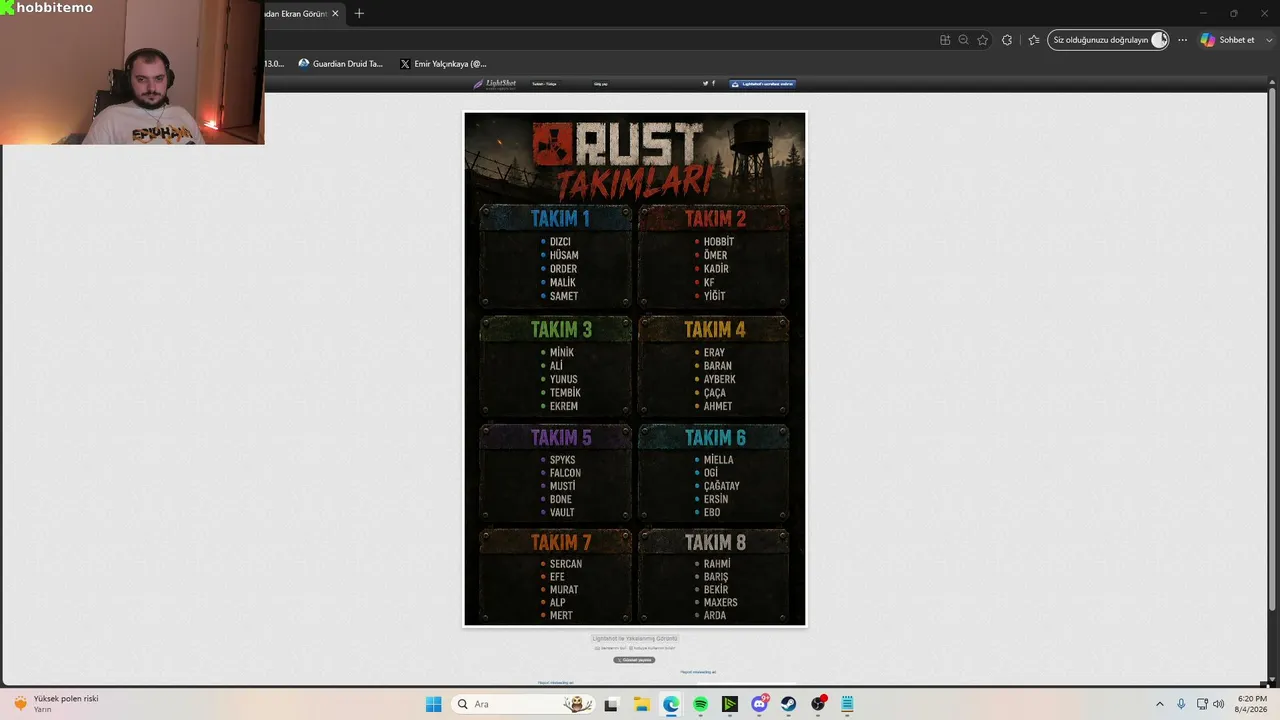
Task: Click the name DIZCI in Takım 1
Action: (560, 242)
